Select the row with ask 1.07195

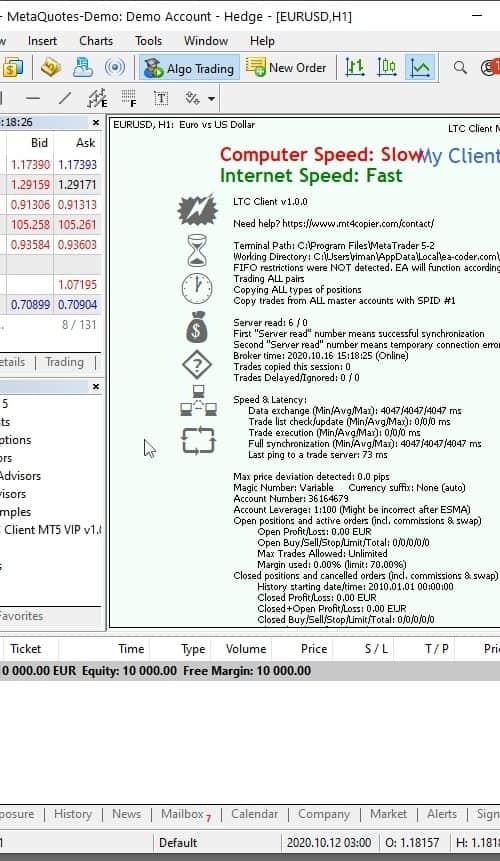pos(50,284)
